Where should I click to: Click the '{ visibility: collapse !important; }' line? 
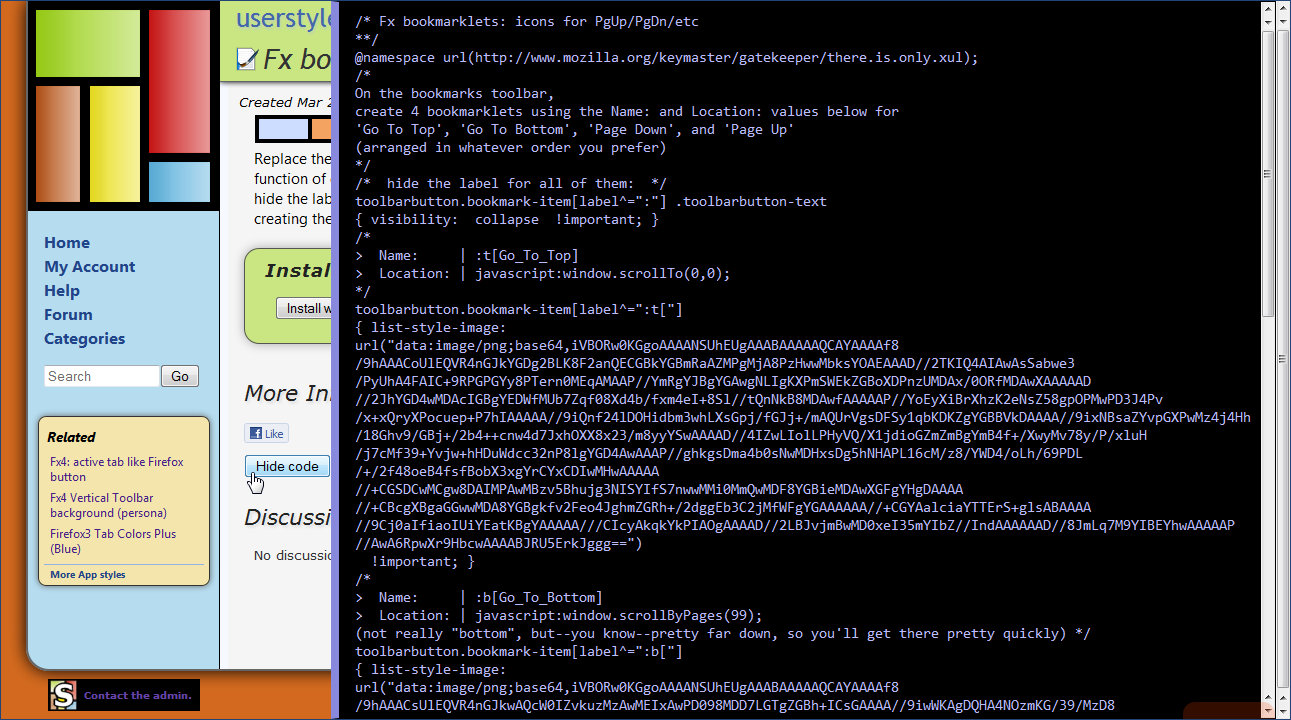[x=507, y=219]
